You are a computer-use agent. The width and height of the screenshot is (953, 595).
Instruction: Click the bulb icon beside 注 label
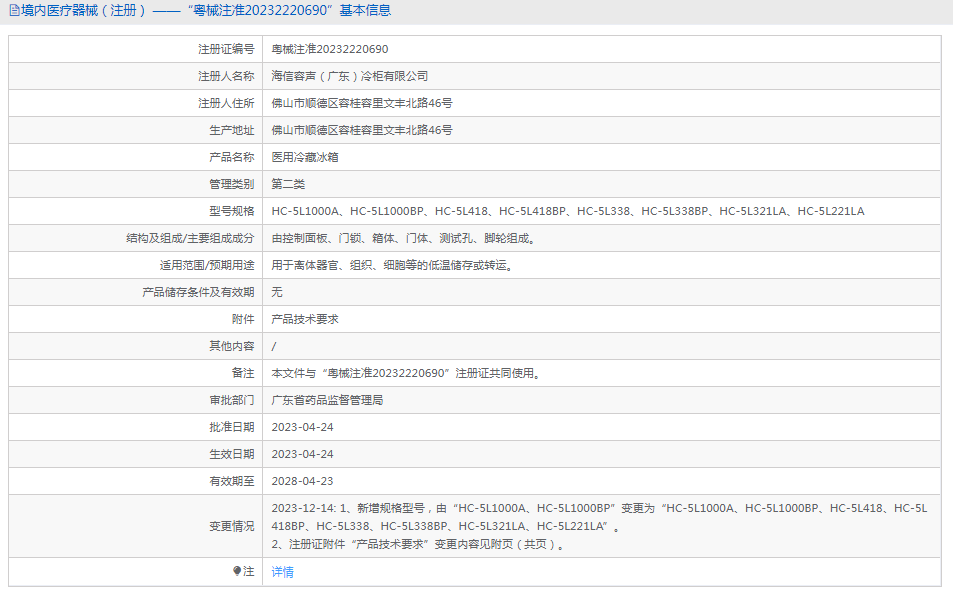point(237,571)
